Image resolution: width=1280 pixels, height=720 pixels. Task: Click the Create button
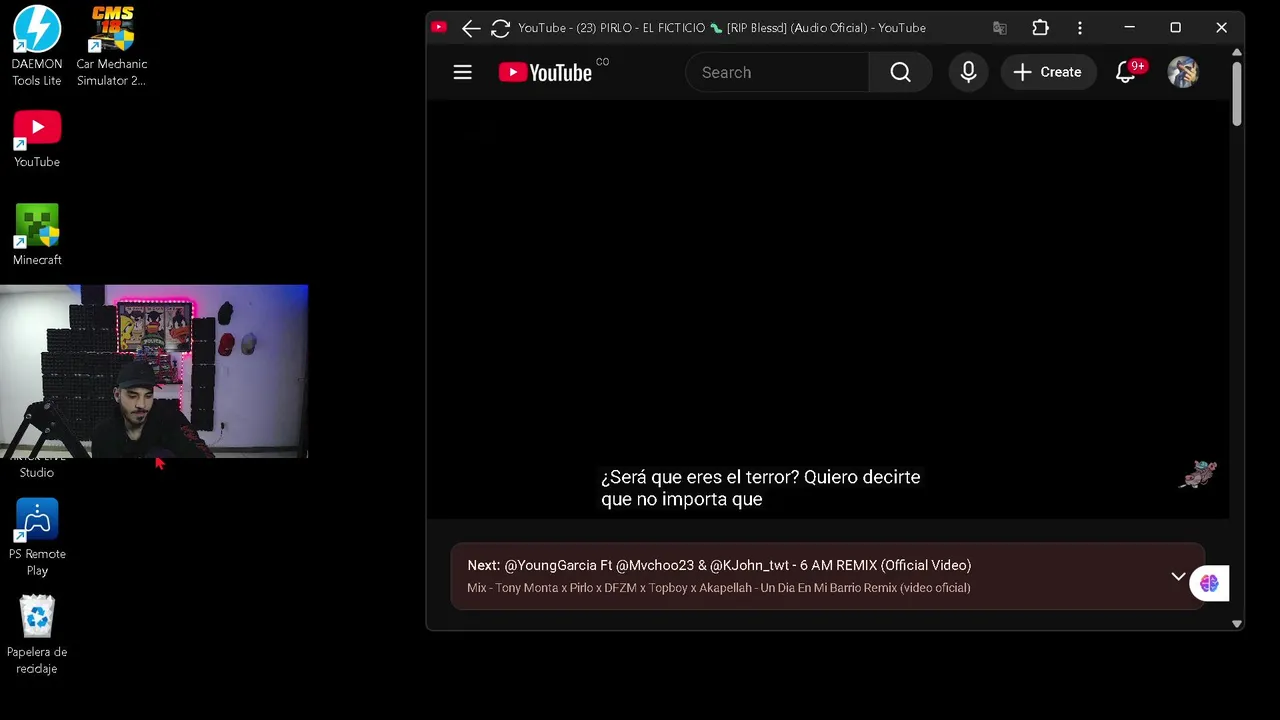pyautogui.click(x=1047, y=72)
